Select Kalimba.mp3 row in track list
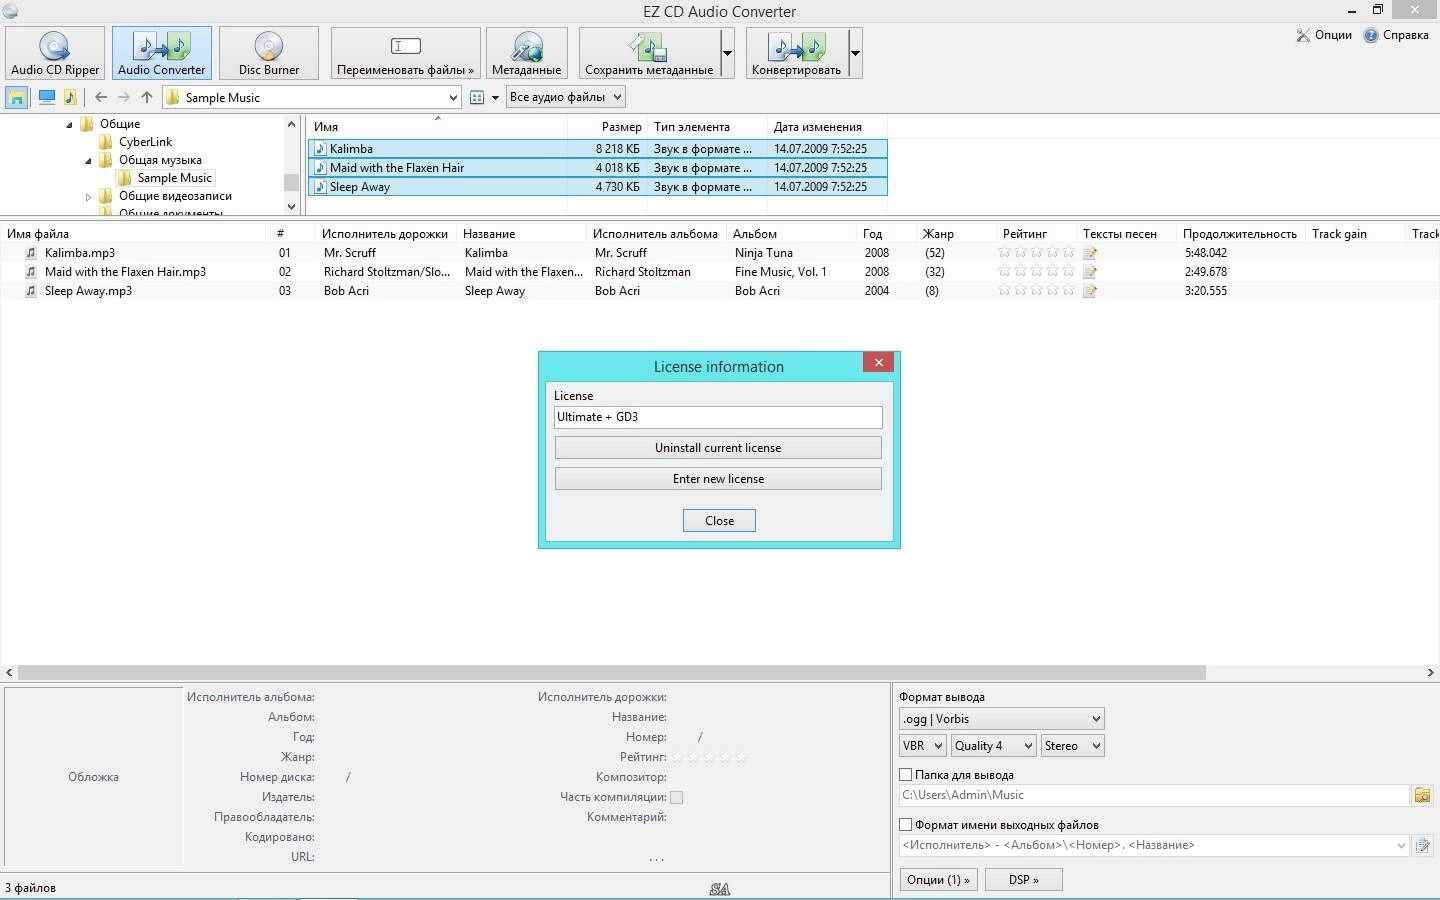 coord(720,253)
